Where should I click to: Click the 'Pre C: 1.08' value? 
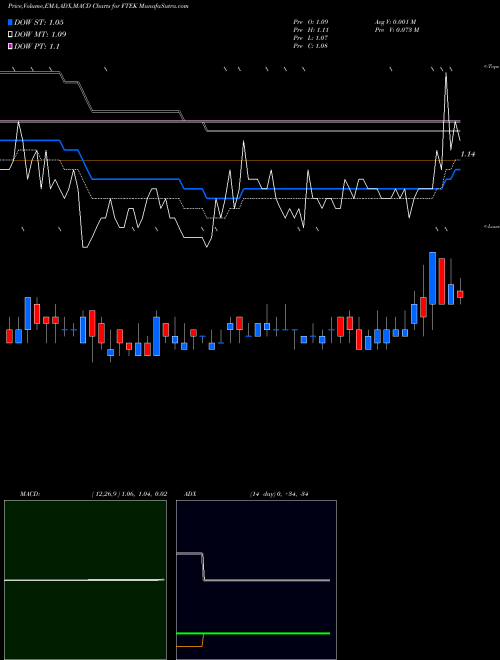point(311,46)
